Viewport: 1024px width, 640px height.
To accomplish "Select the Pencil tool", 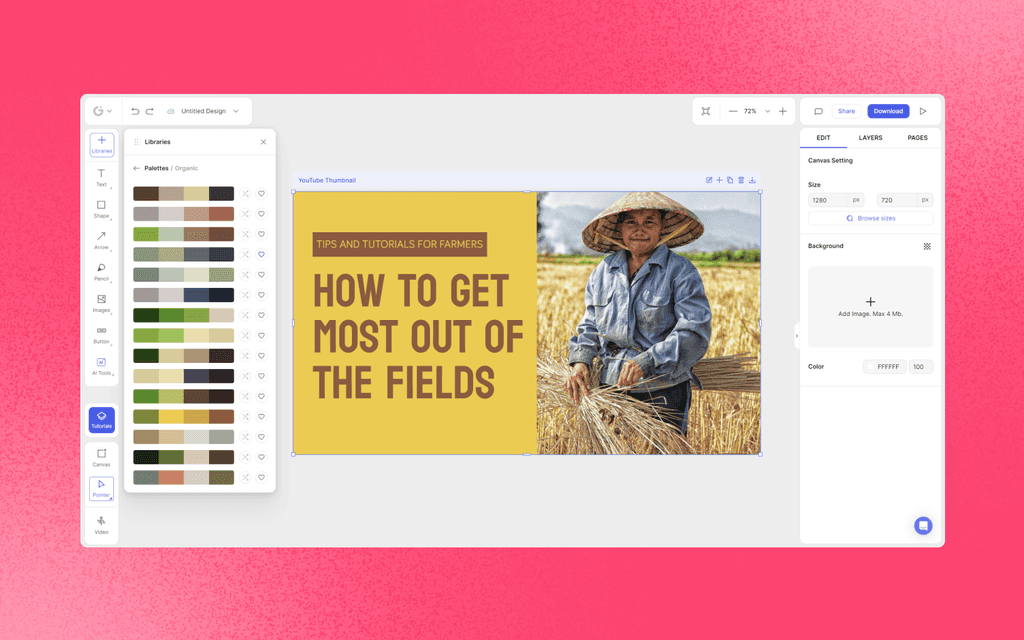I will click(101, 273).
